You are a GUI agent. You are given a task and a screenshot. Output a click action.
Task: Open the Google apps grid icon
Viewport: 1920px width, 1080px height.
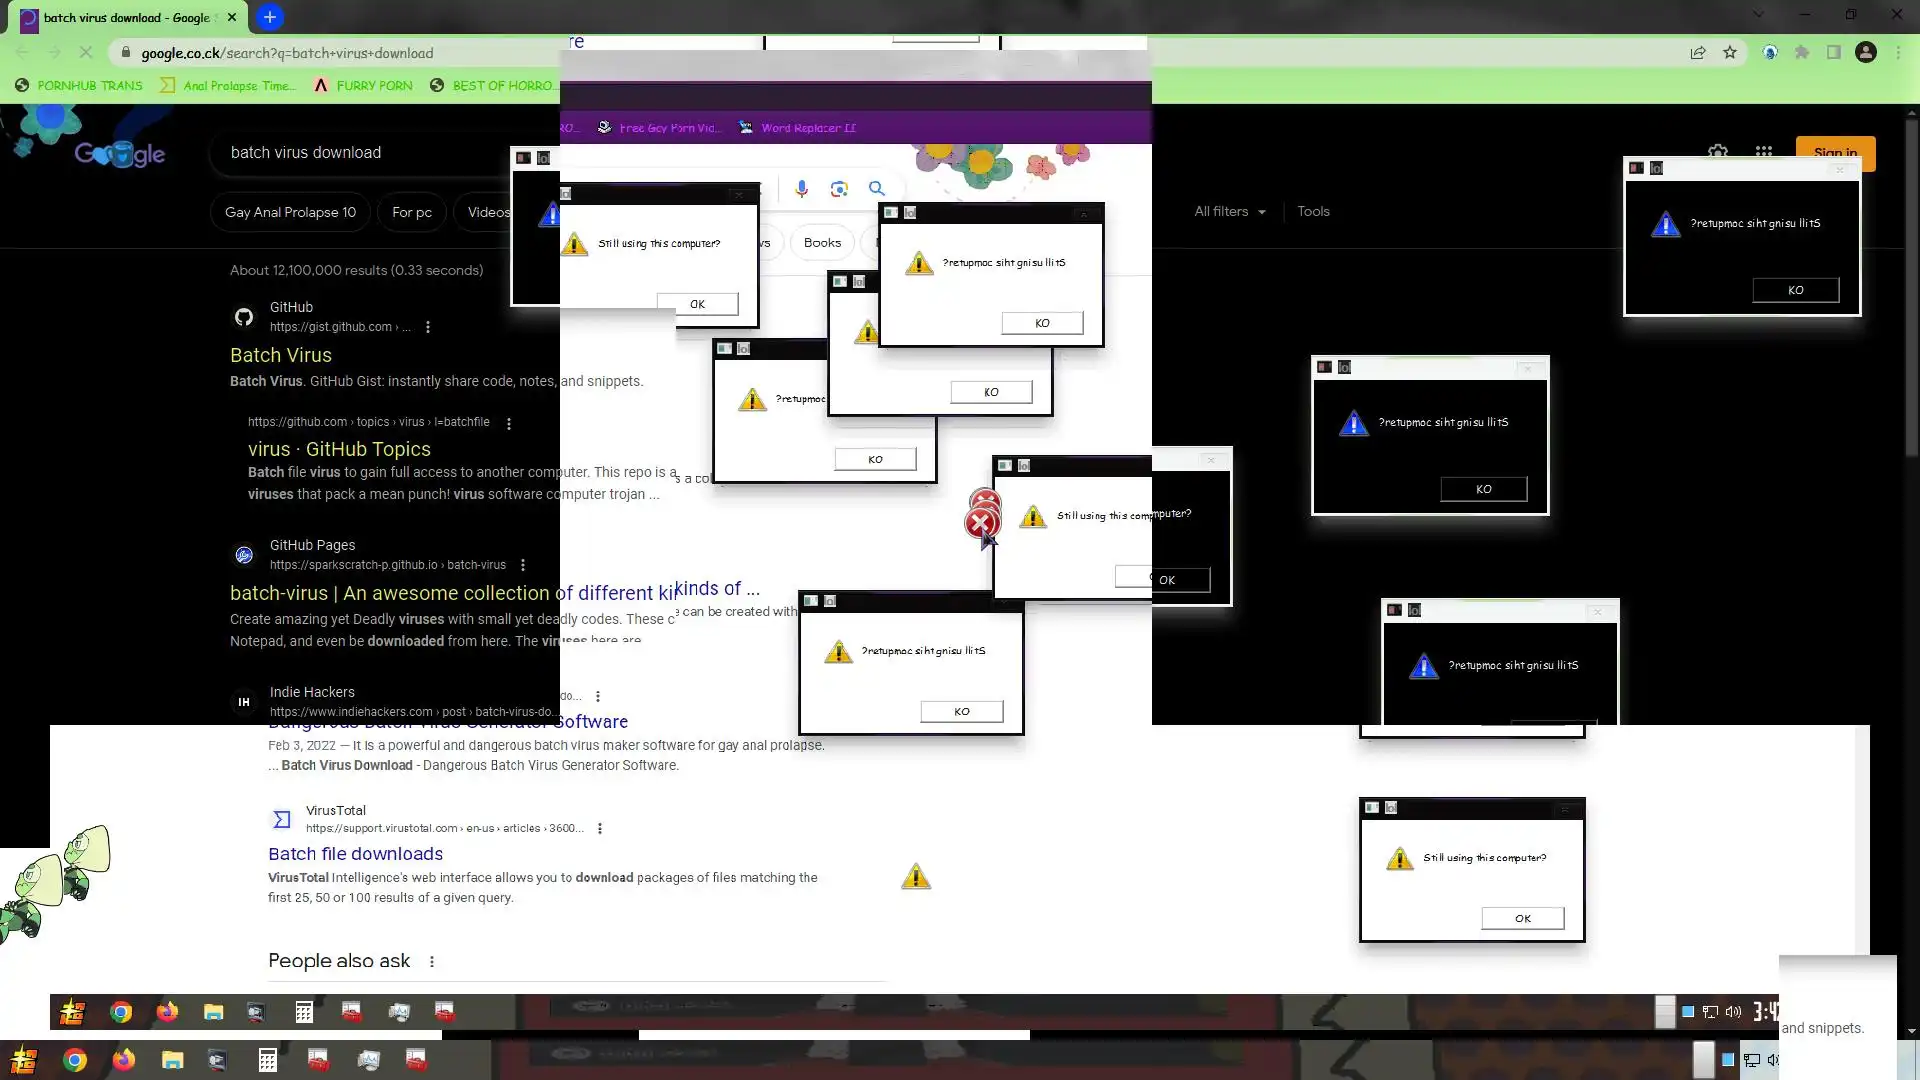pyautogui.click(x=1763, y=152)
